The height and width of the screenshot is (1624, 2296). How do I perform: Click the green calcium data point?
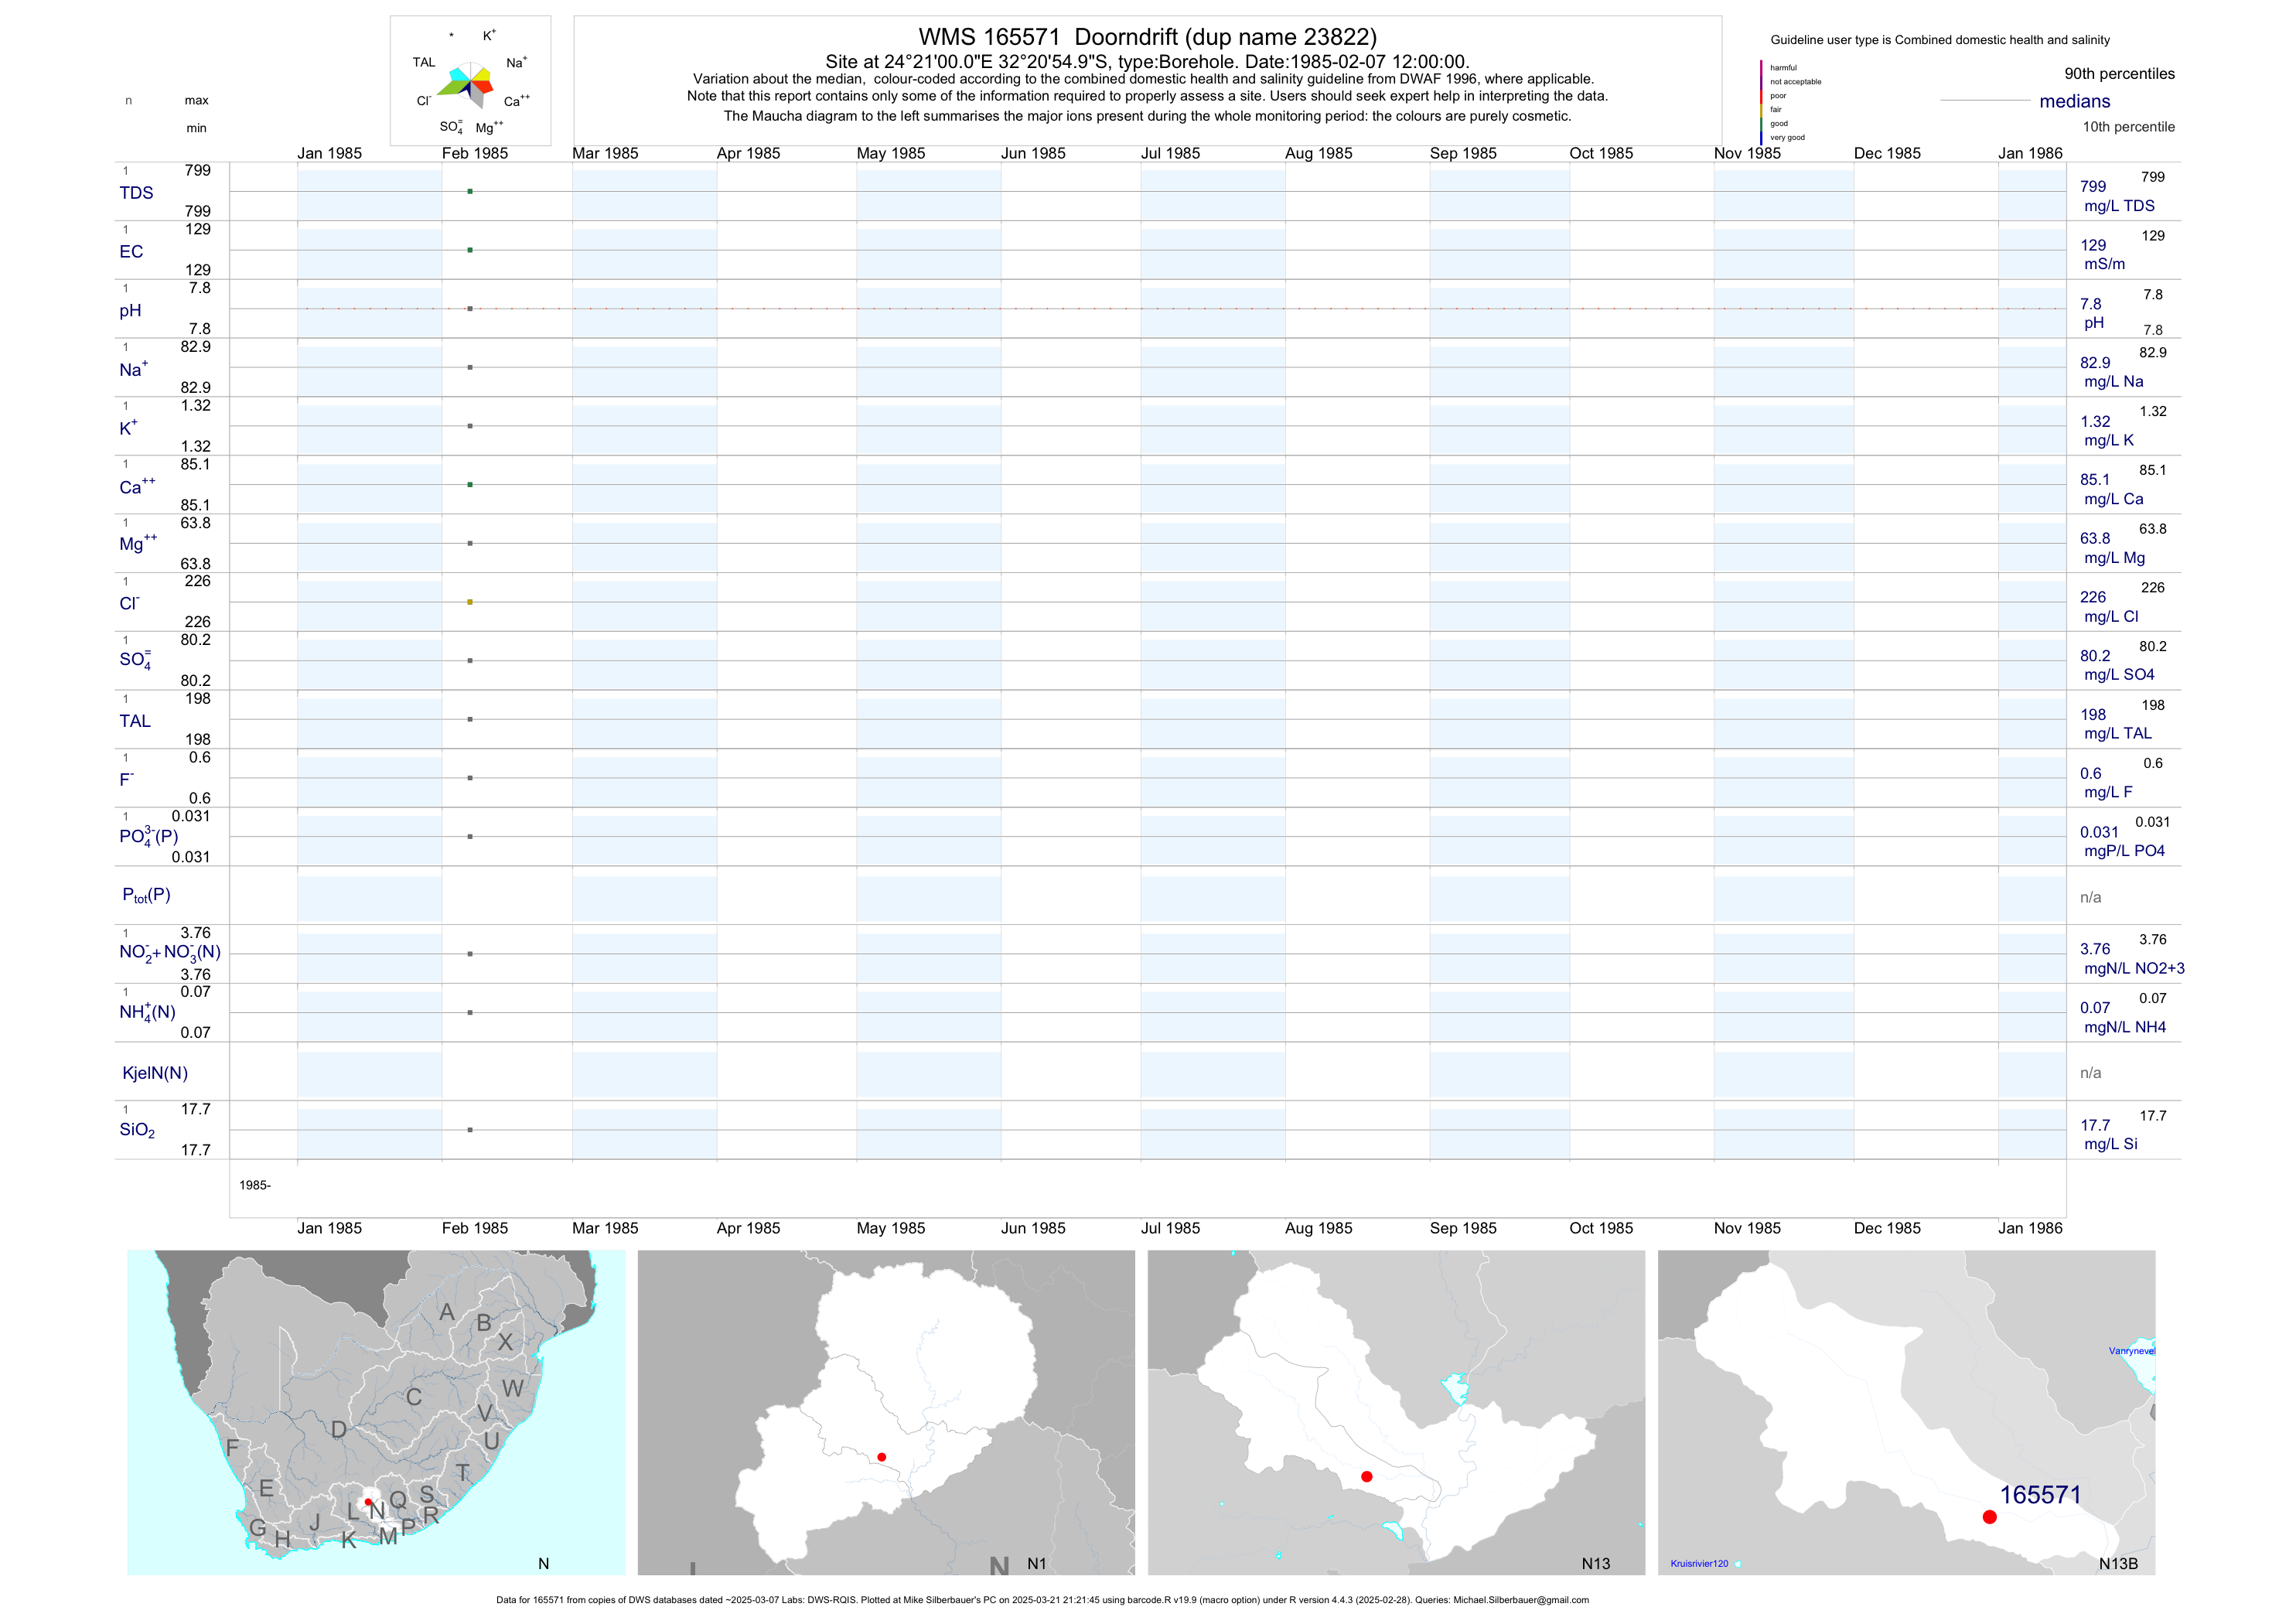pyautogui.click(x=470, y=485)
